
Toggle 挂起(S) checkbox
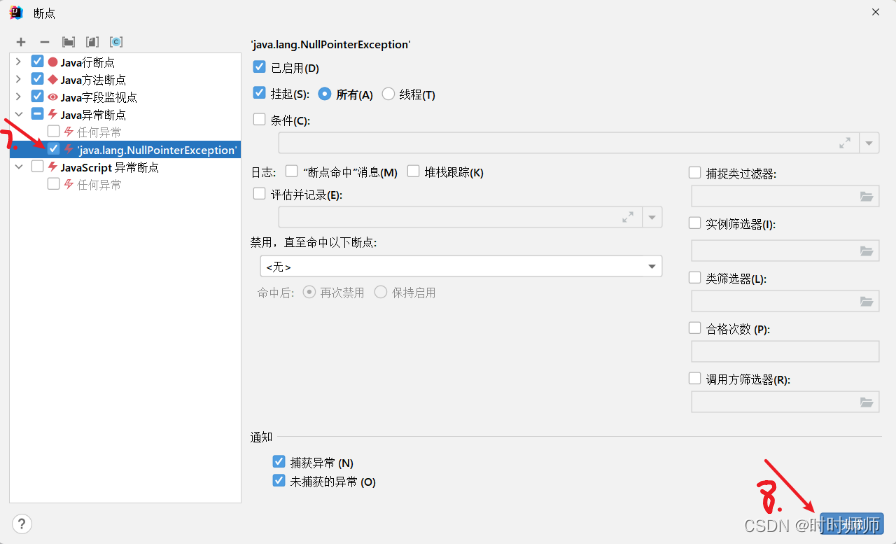click(259, 93)
